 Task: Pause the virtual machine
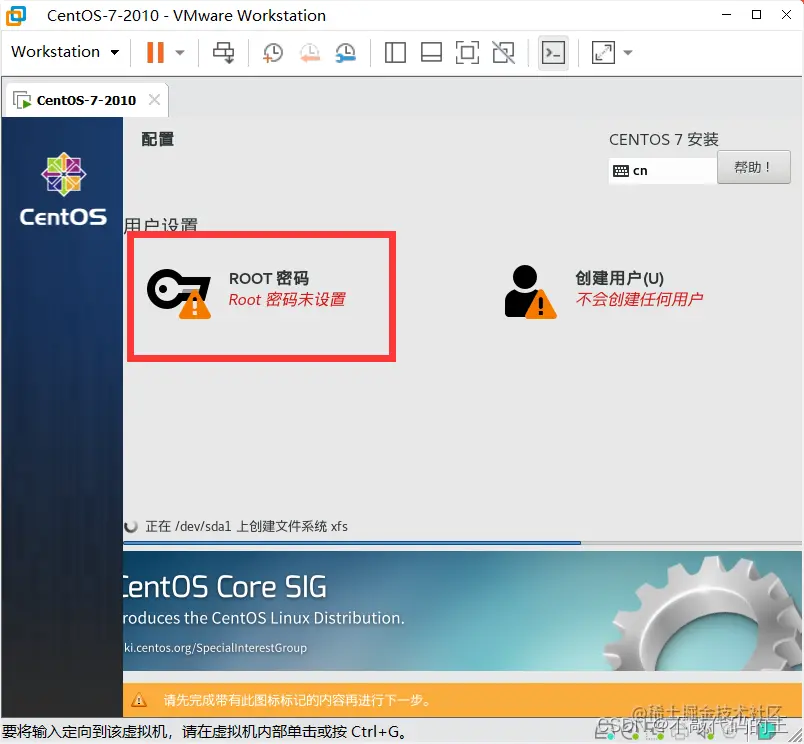[155, 52]
